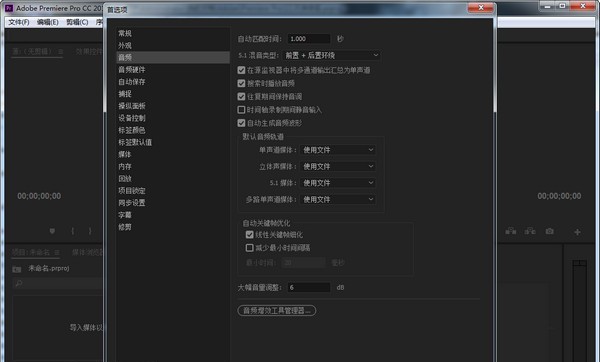This screenshot has width=600, height=362.
Task: Toggle 搜索时播放音频 checkbox
Action: click(x=241, y=83)
